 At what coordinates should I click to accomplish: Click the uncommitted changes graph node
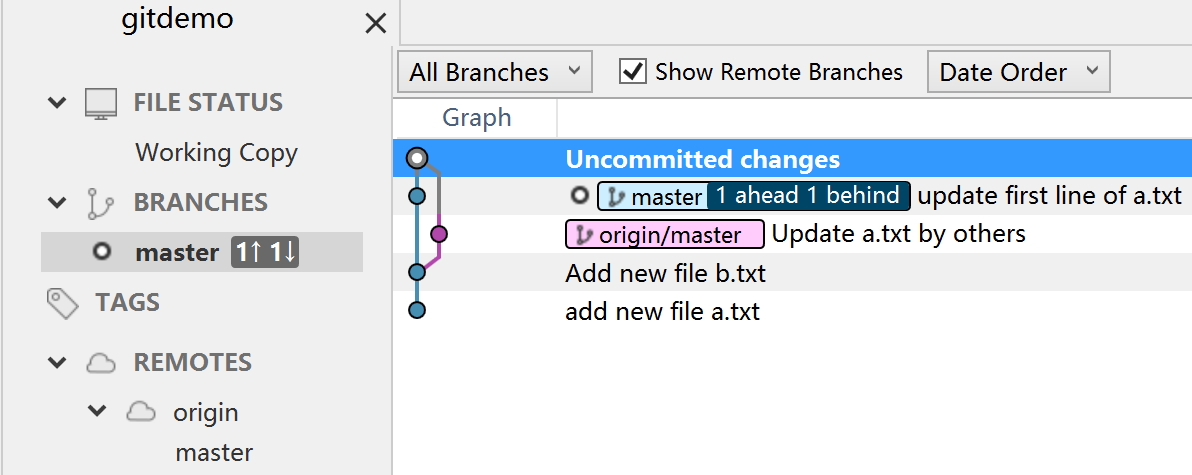pyautogui.click(x=417, y=158)
